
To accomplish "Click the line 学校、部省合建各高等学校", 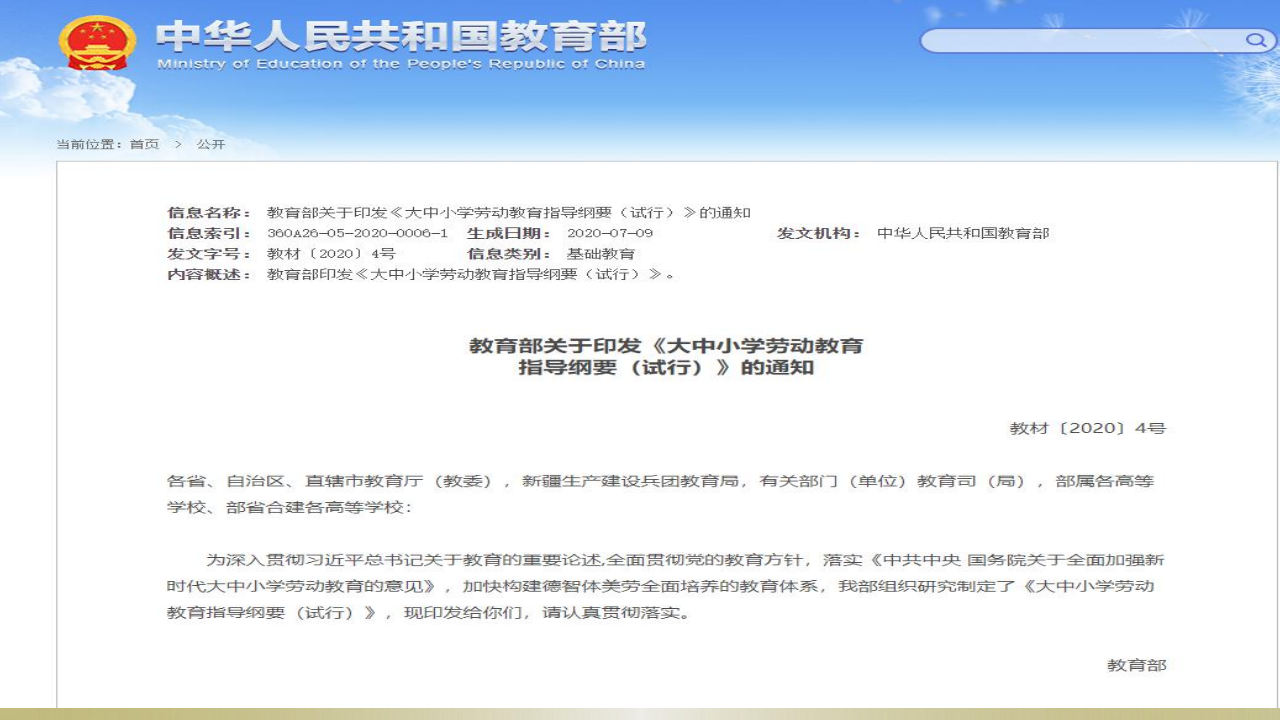I will click(x=289, y=508).
